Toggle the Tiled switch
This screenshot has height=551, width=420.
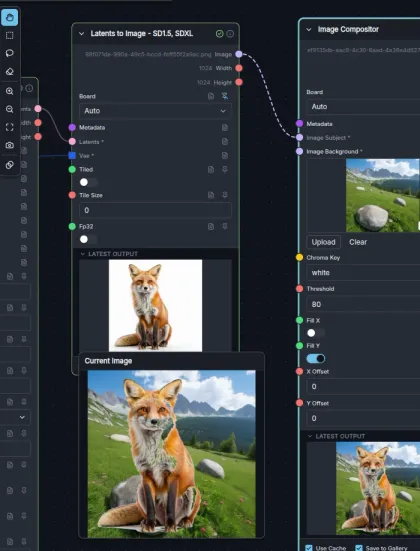click(88, 182)
